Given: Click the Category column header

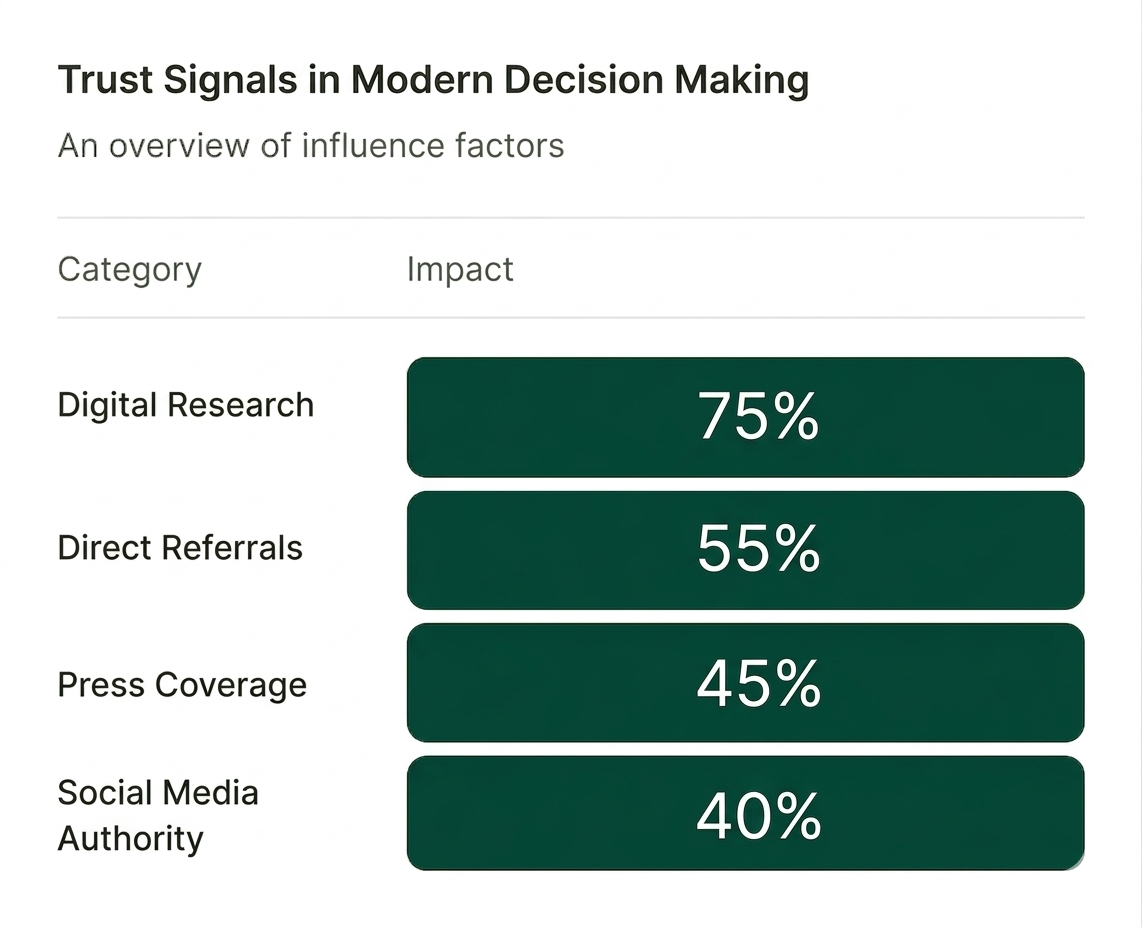Looking at the screenshot, I should (x=130, y=269).
